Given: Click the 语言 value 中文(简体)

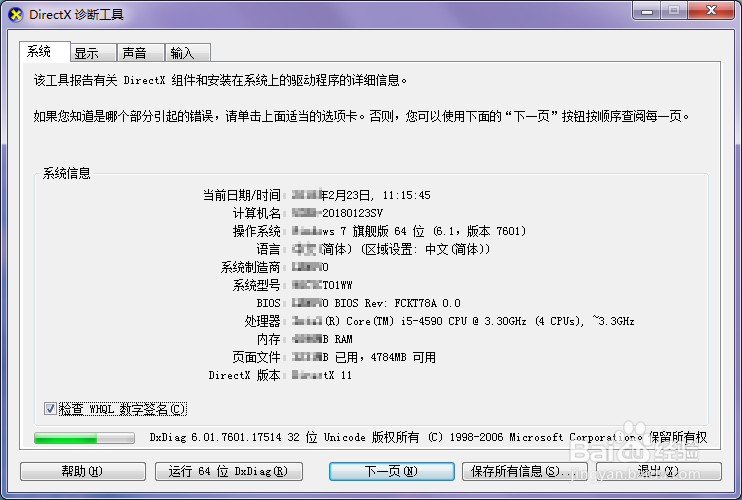Looking at the screenshot, I should (391, 249).
